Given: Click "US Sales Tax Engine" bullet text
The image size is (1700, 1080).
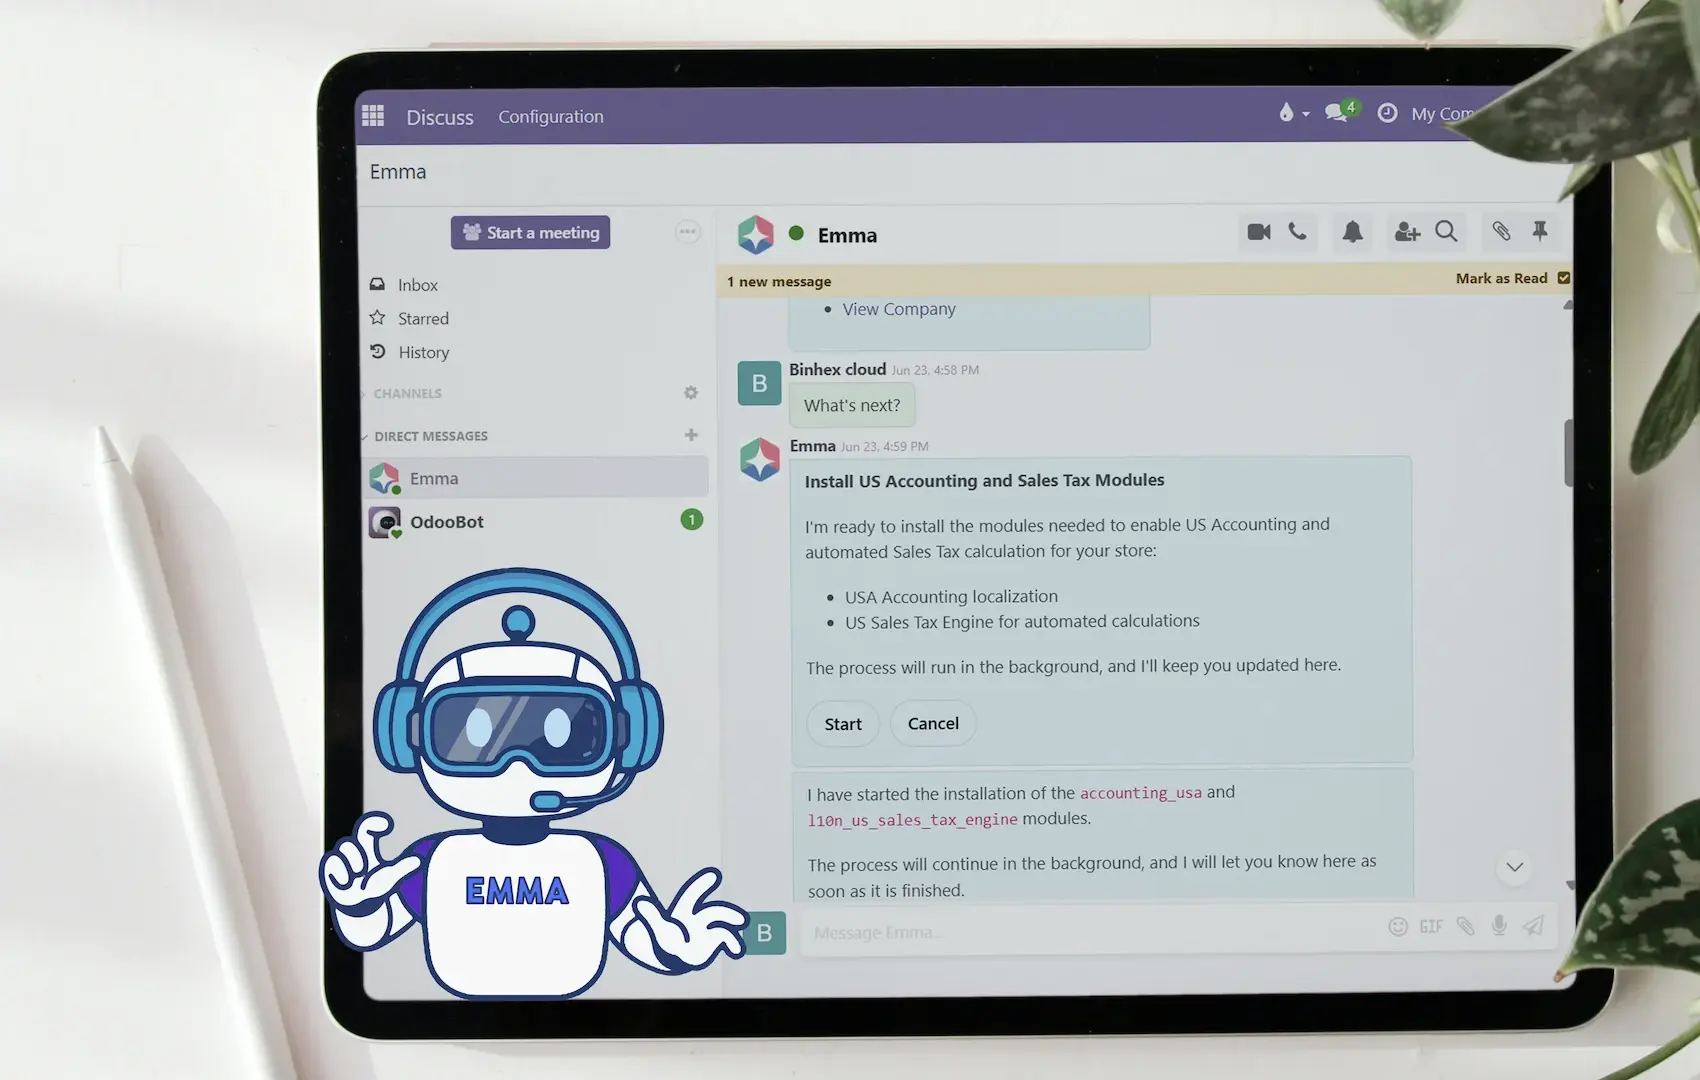Looking at the screenshot, I should point(1022,622).
